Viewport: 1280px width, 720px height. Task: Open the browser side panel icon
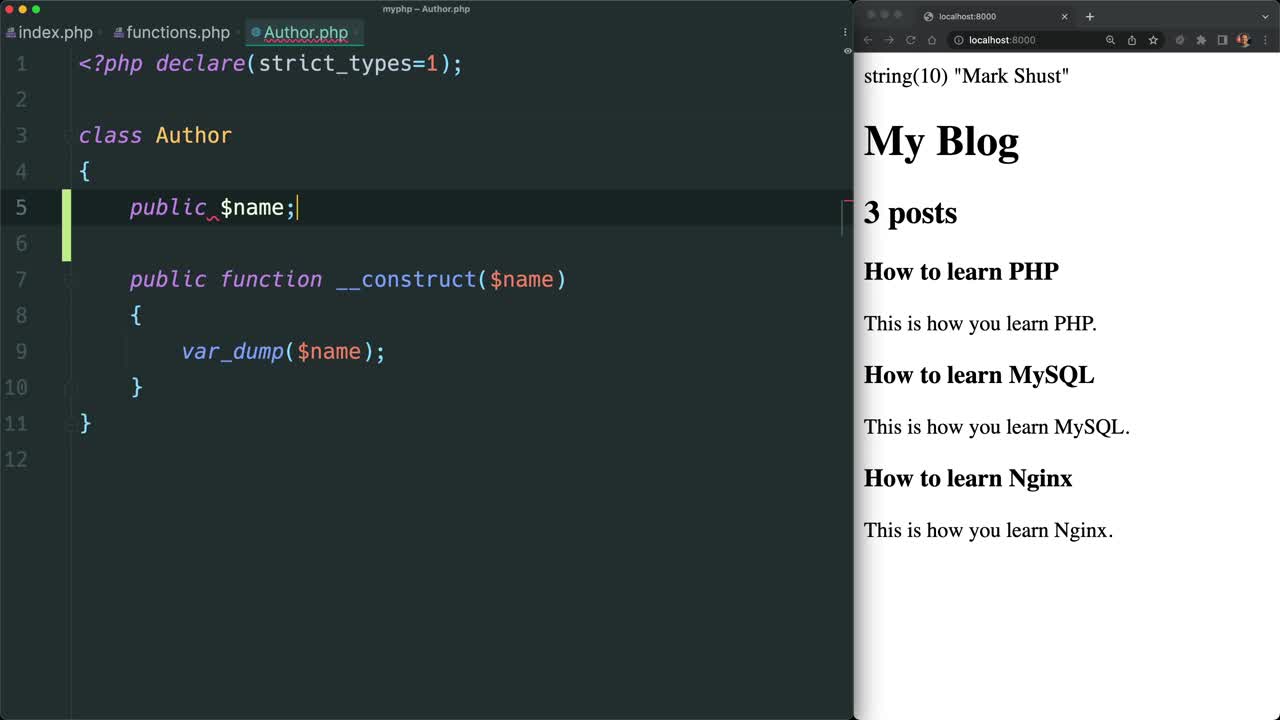(1222, 40)
